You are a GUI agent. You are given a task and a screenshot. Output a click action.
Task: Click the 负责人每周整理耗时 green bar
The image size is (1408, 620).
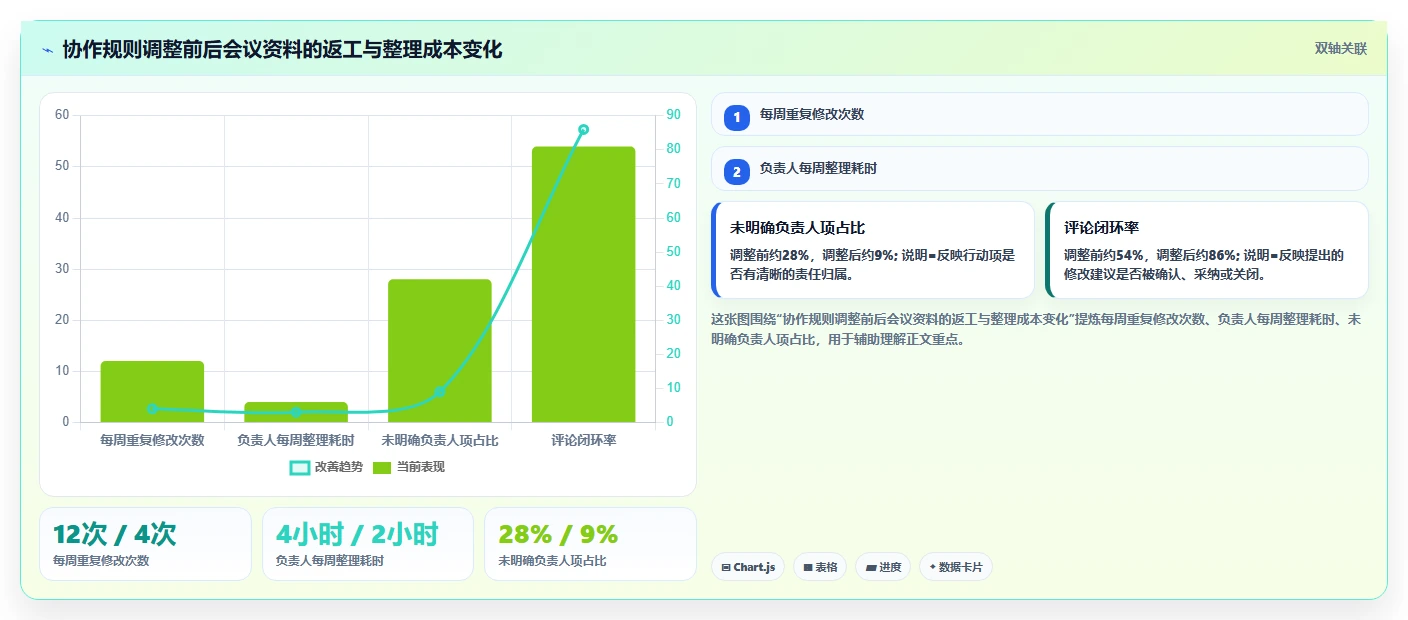(296, 412)
